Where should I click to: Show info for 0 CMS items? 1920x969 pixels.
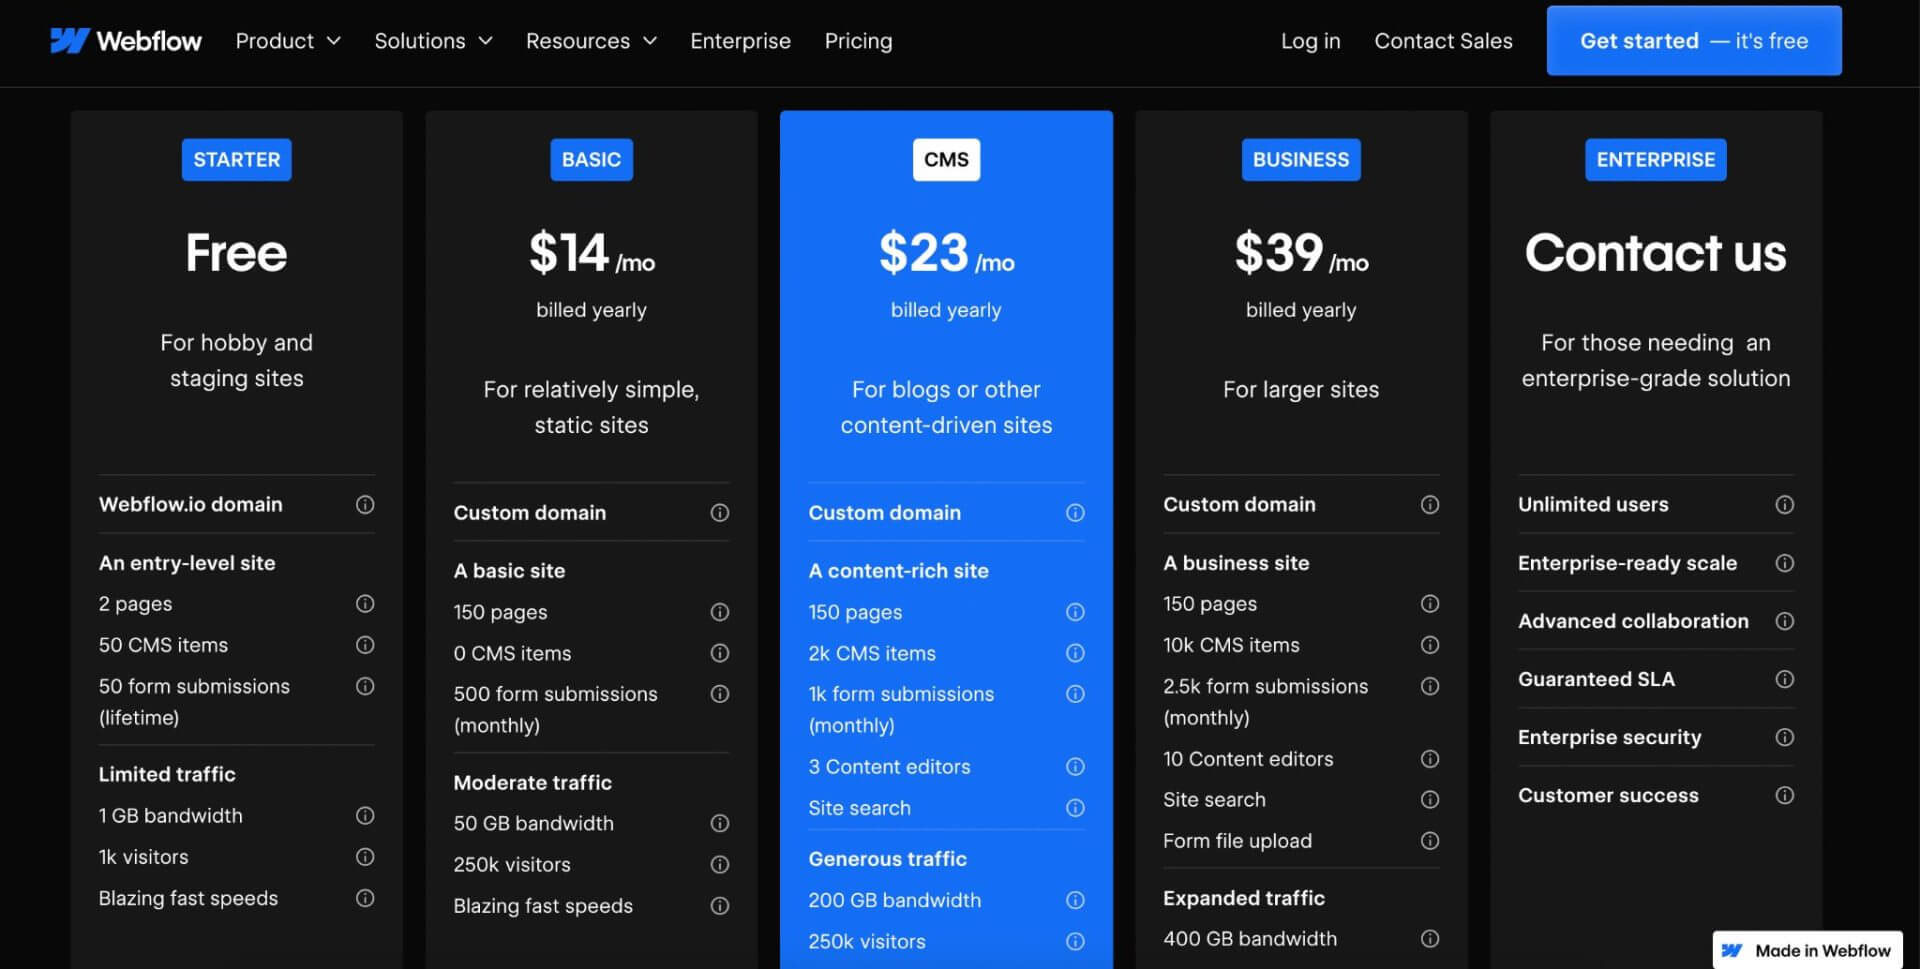720,653
